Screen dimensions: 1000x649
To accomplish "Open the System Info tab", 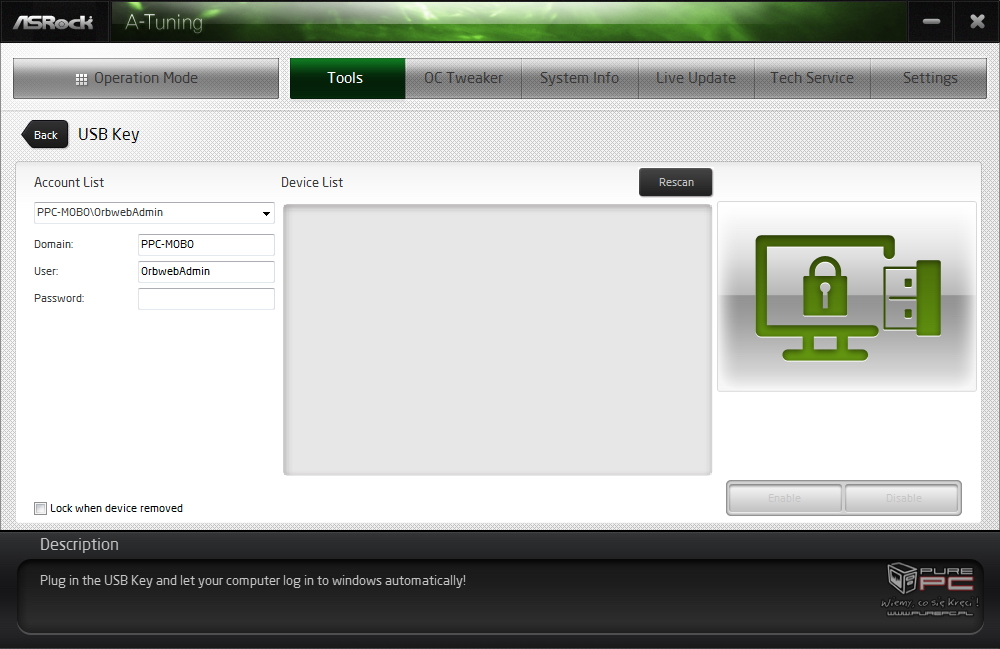I will 579,78.
